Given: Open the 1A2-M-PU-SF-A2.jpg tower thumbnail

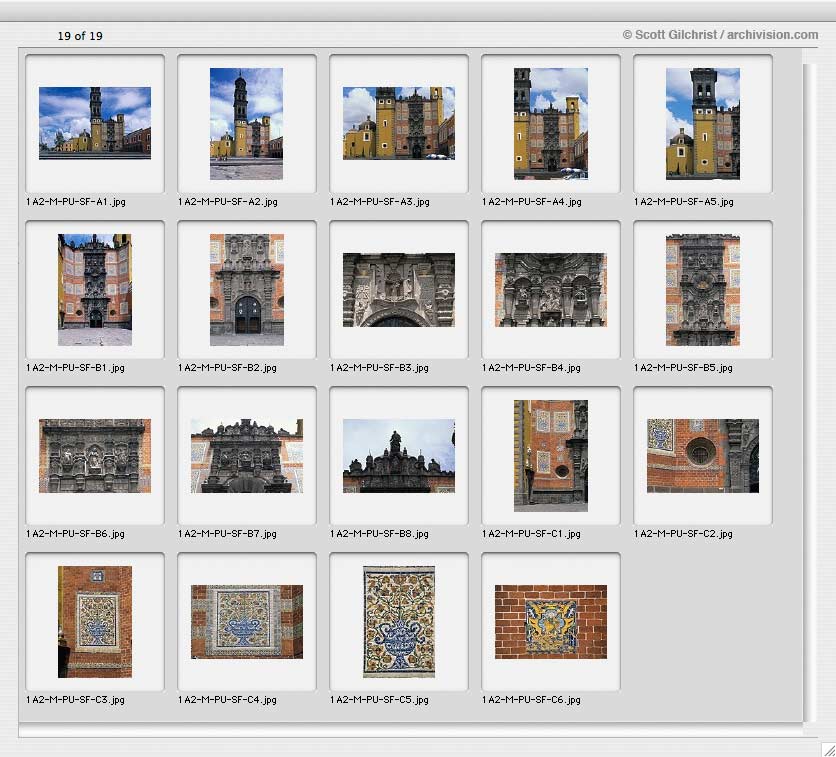Looking at the screenshot, I should click(246, 124).
